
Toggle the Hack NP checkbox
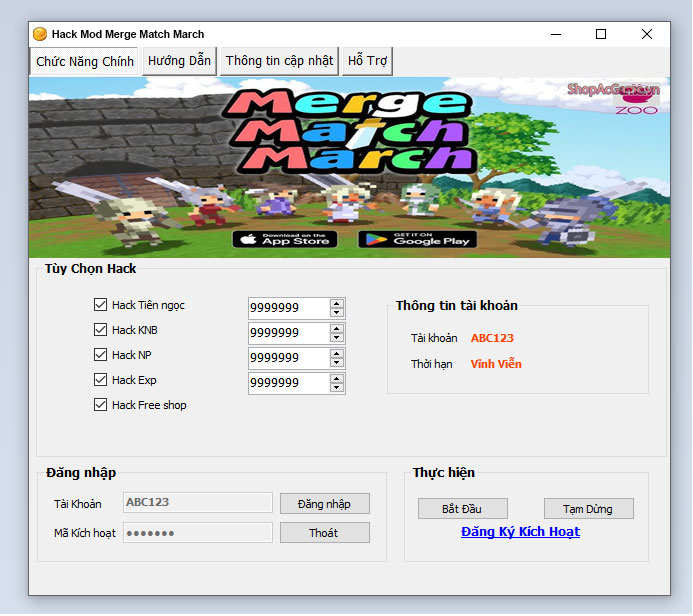point(100,354)
